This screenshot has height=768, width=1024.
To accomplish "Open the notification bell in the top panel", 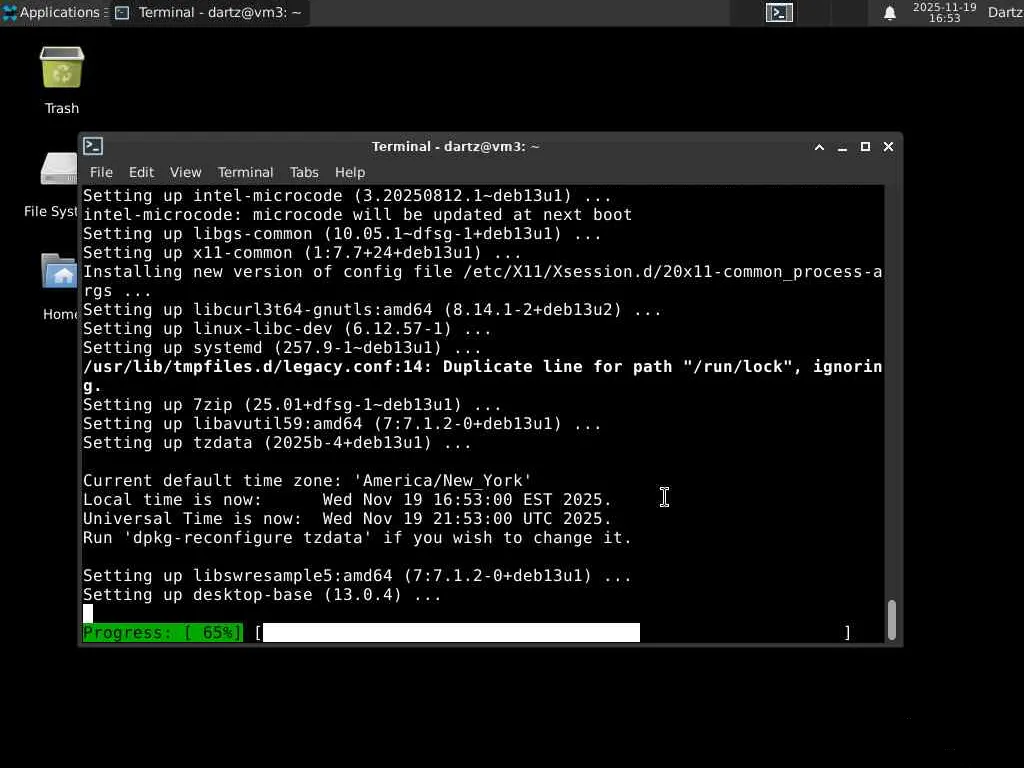I will (889, 13).
